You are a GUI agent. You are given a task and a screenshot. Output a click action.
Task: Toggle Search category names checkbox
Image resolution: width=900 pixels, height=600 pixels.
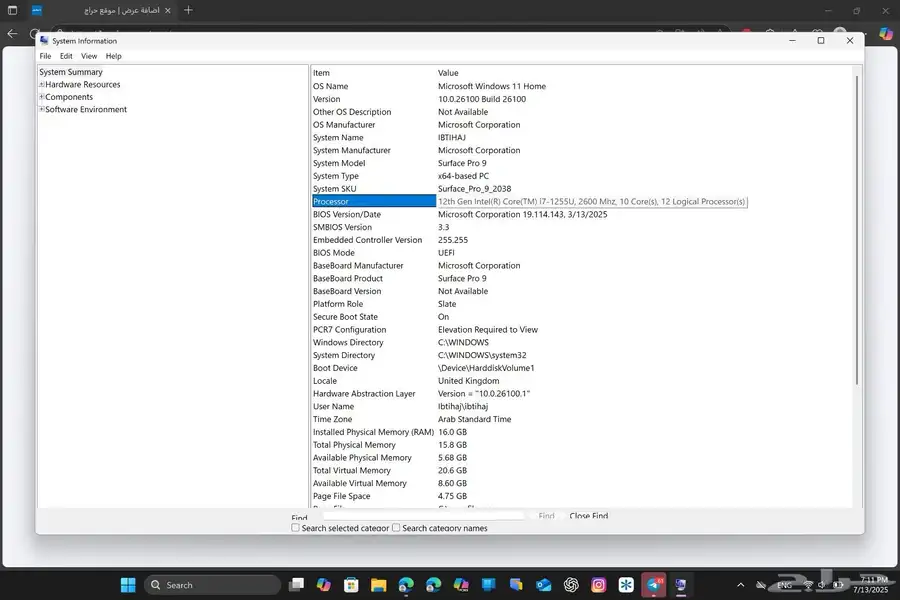coord(396,528)
